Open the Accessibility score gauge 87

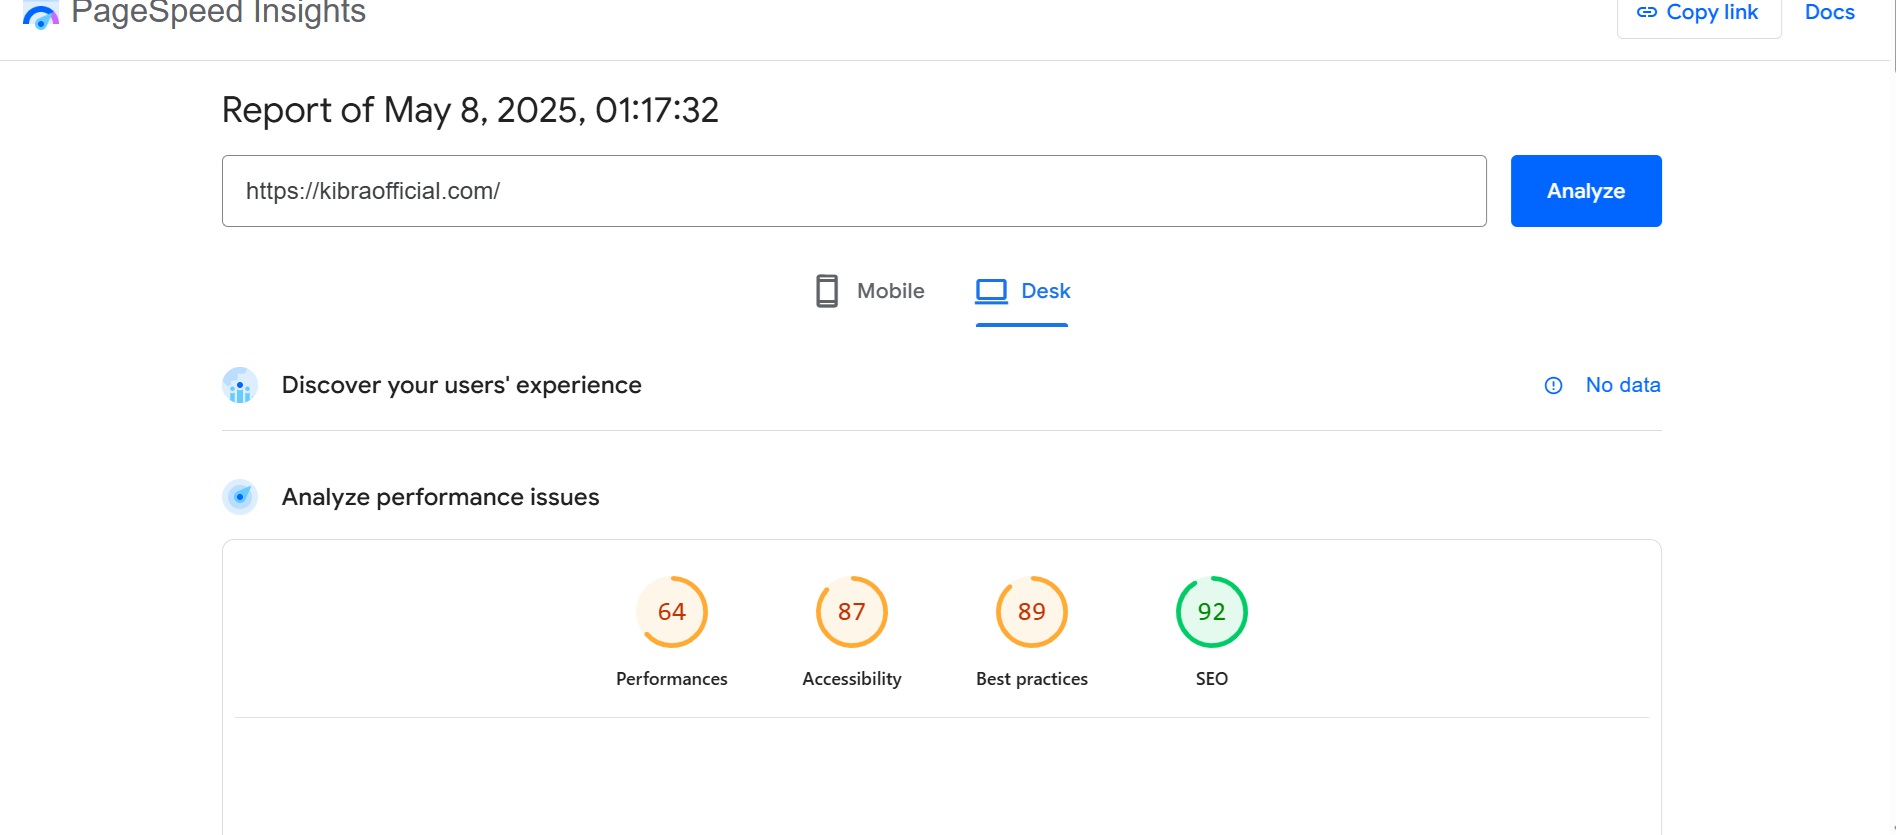point(852,612)
